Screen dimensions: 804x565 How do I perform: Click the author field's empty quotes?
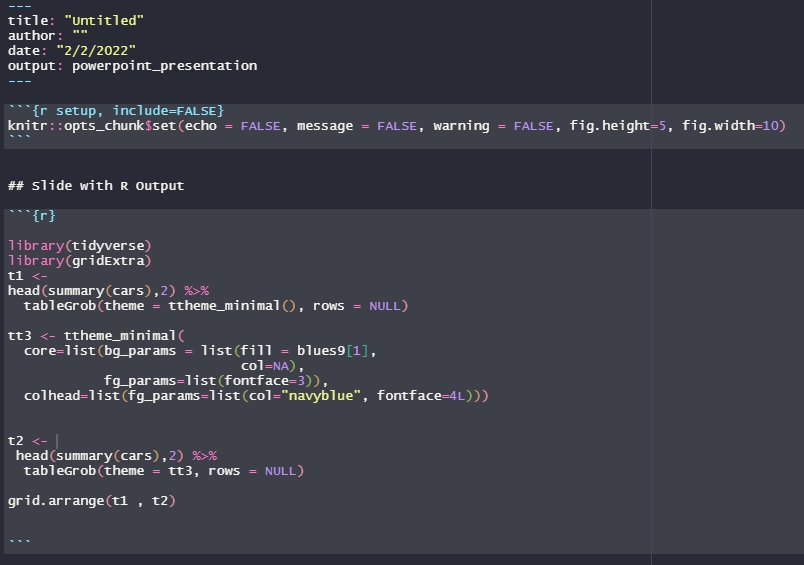pyautogui.click(x=80, y=35)
